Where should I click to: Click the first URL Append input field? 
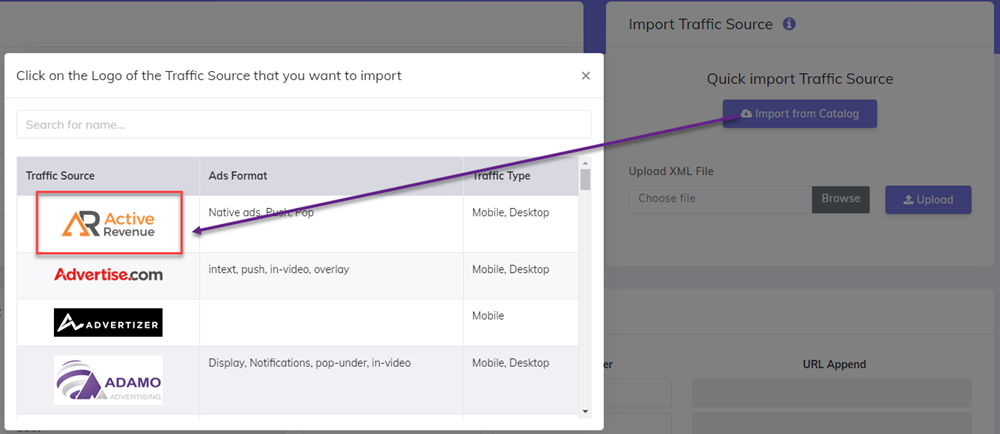(832, 393)
